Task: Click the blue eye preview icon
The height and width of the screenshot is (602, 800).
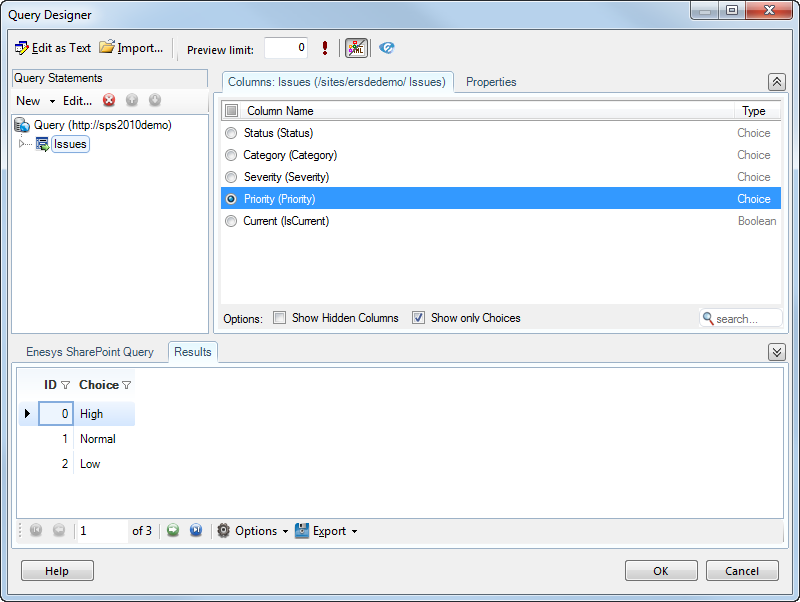Action: point(387,48)
